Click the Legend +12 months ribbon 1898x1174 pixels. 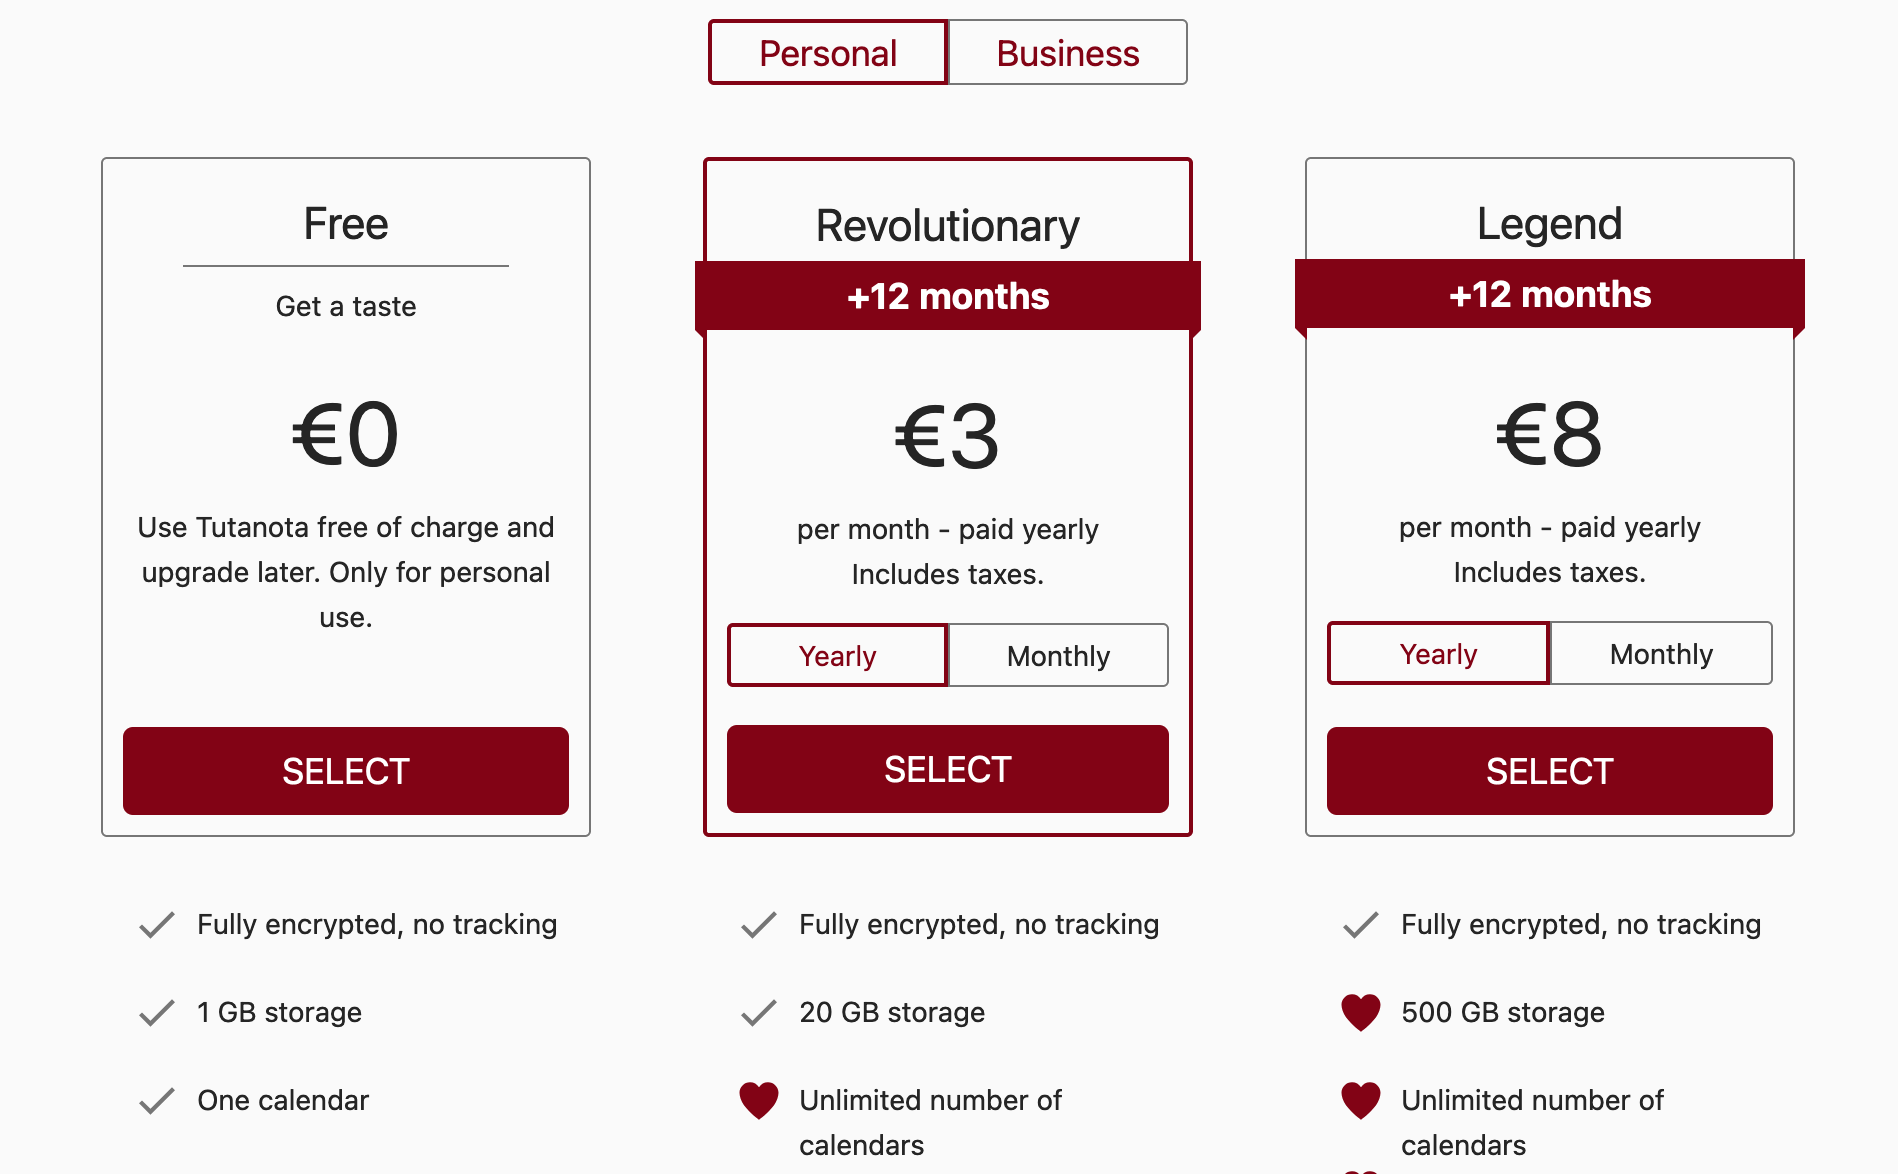pos(1549,294)
